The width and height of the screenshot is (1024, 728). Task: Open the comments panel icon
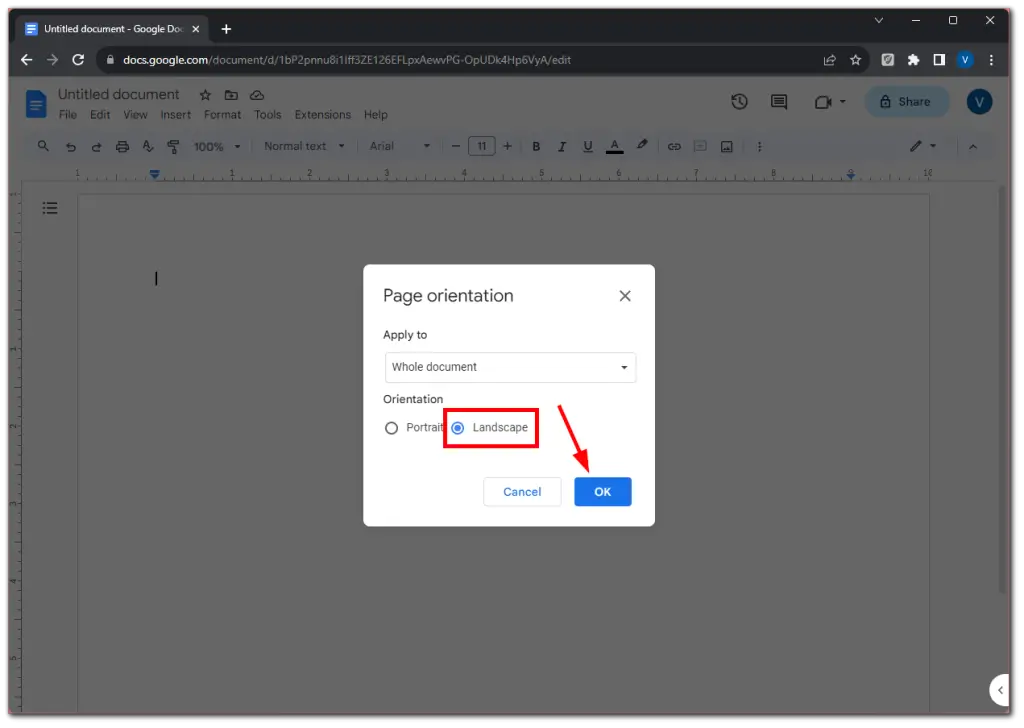click(x=778, y=101)
